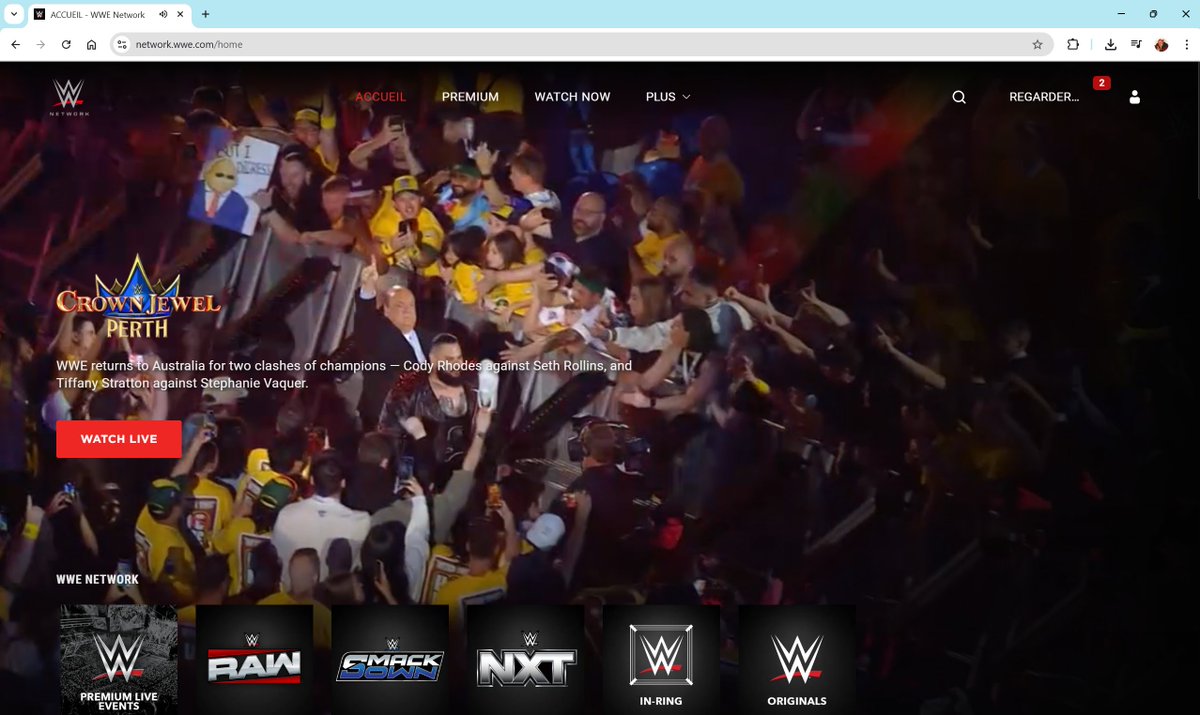Screen dimensions: 1200x715
Task: Open the REGARDER... menu link
Action: click(x=1044, y=97)
